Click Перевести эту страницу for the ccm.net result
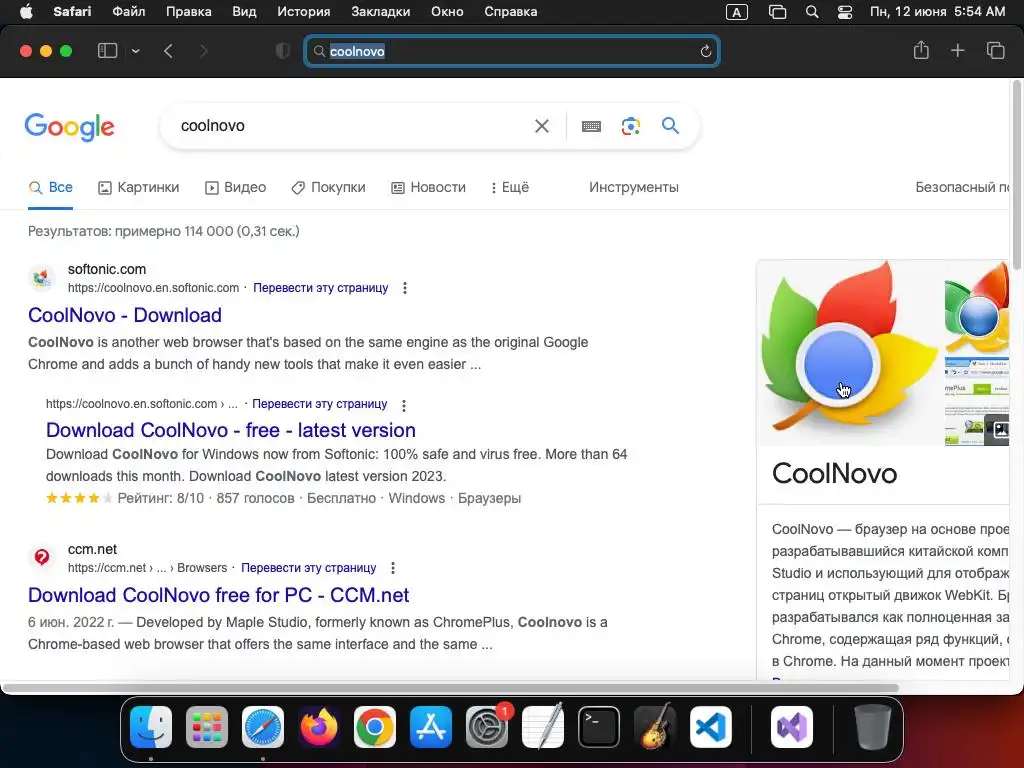The width and height of the screenshot is (1024, 768). pyautogui.click(x=308, y=568)
